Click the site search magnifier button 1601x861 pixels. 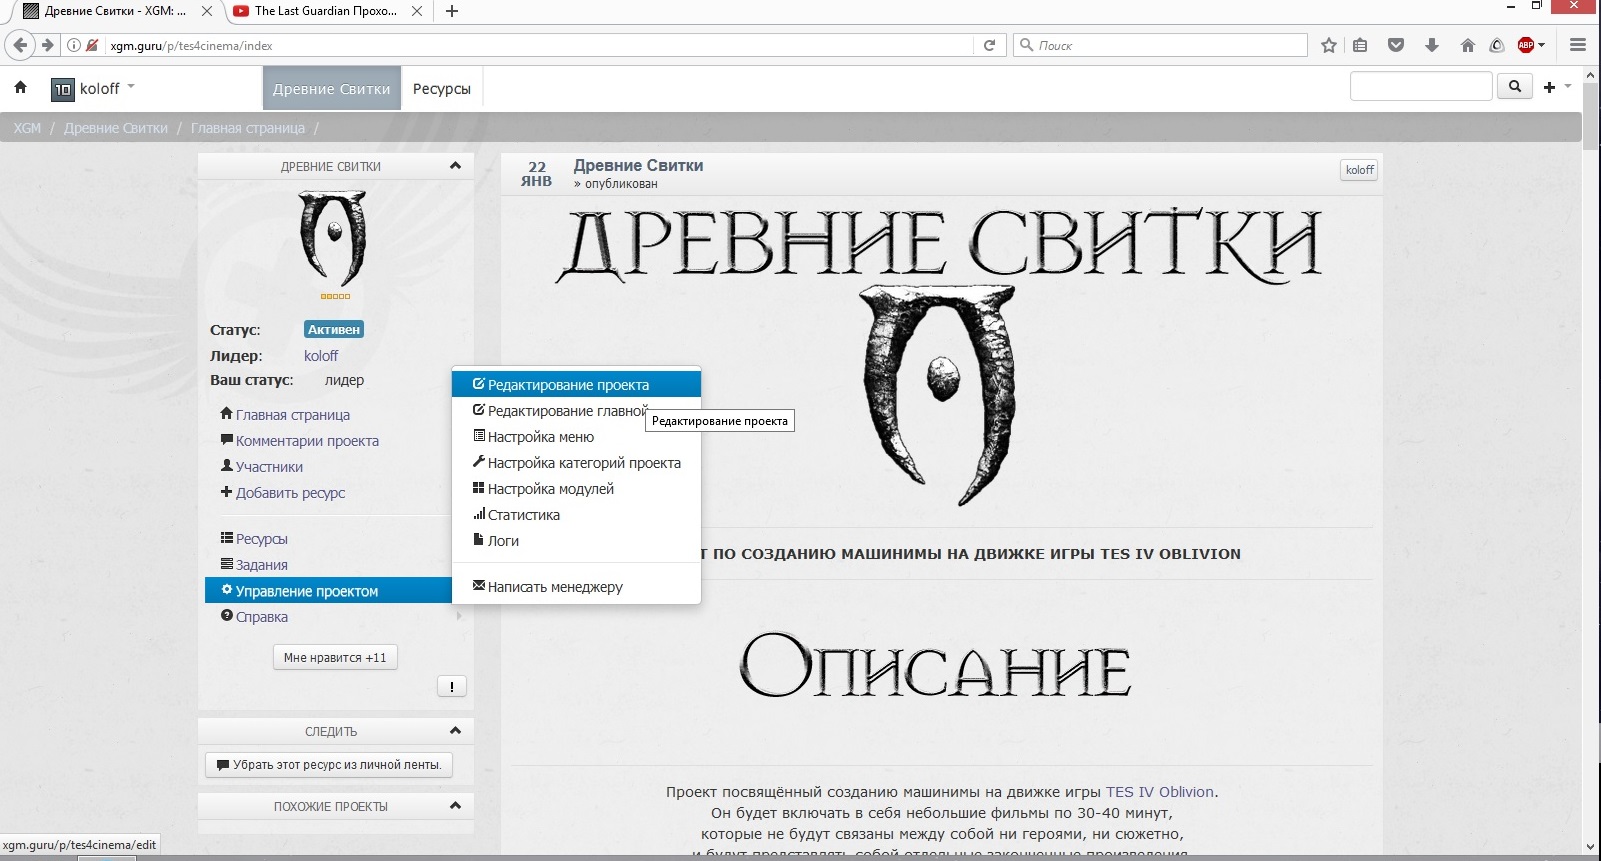(x=1515, y=87)
